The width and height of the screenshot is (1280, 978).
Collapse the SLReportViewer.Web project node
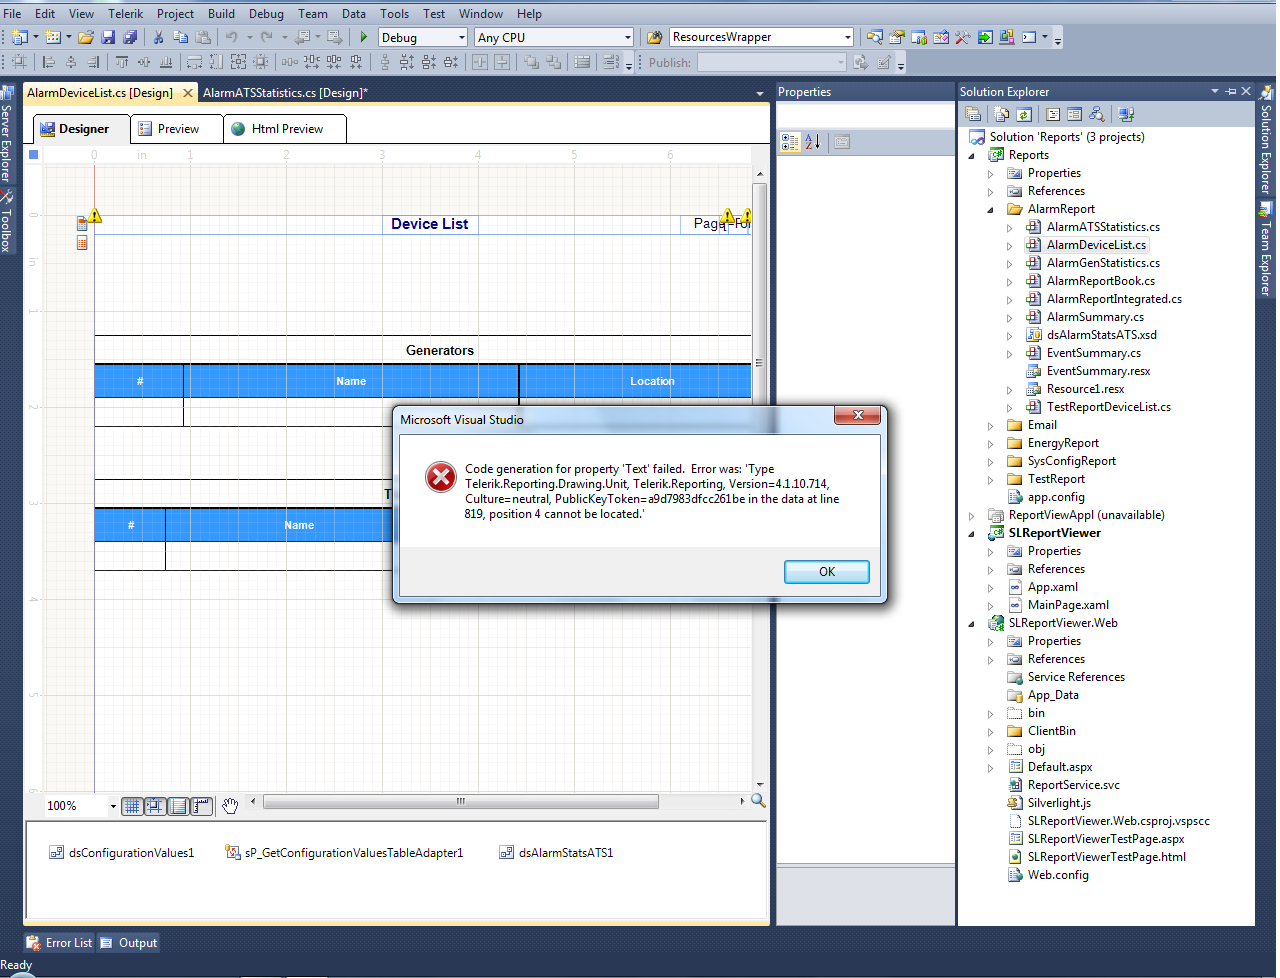(x=972, y=624)
